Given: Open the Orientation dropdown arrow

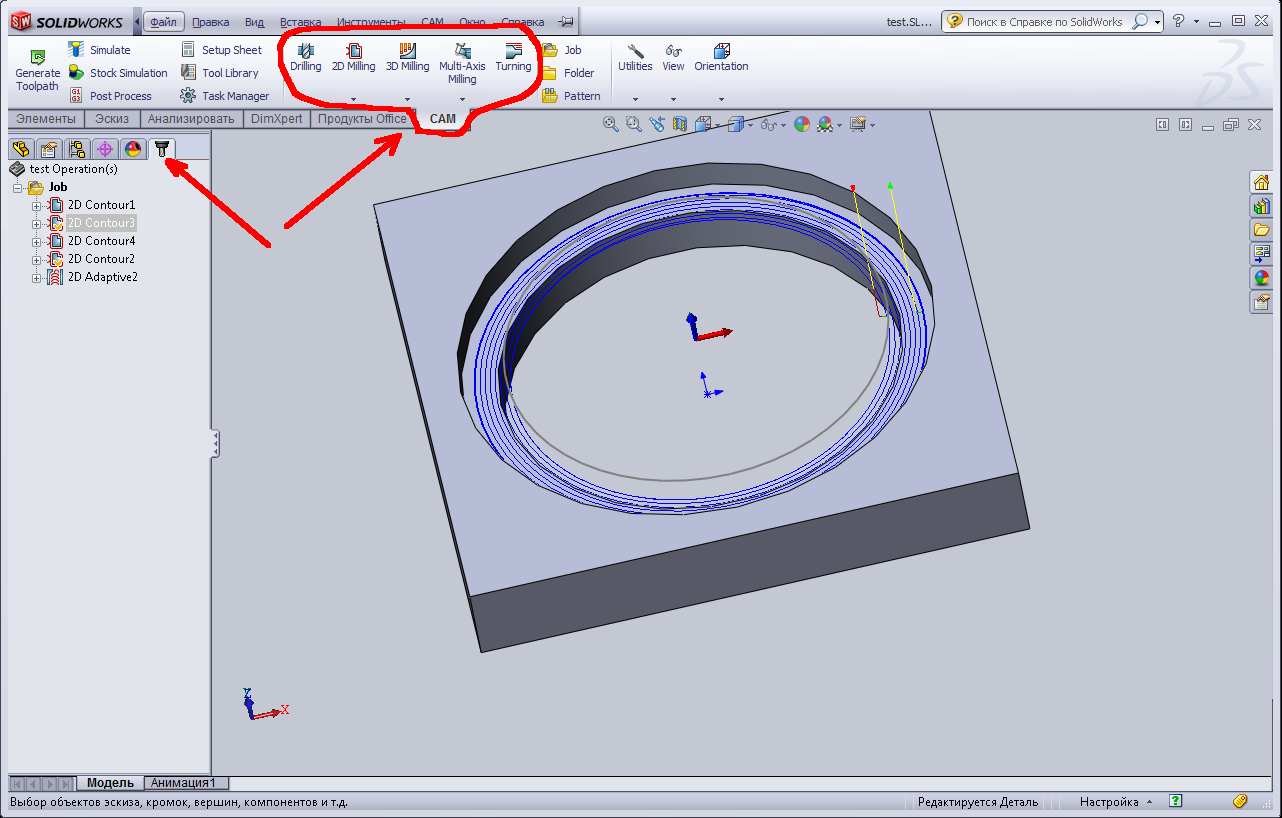Looking at the screenshot, I should tap(721, 99).
